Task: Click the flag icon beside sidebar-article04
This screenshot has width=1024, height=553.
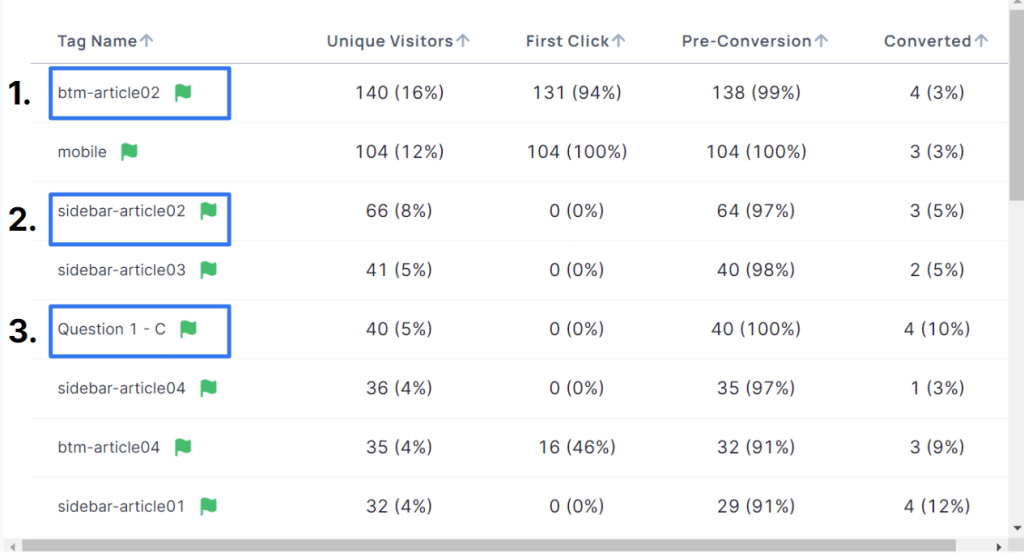Action: [208, 388]
